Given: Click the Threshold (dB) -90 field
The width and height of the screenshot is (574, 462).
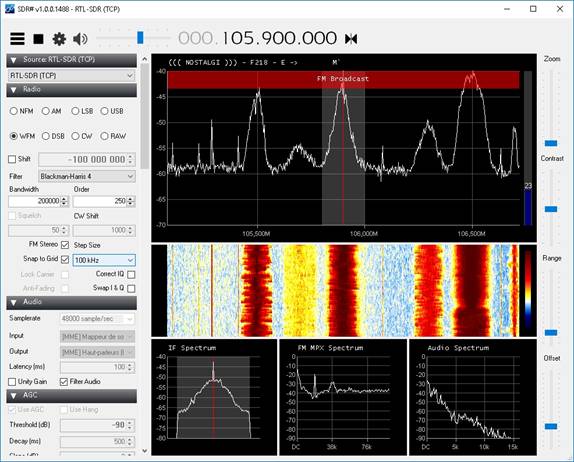Looking at the screenshot, I should point(97,425).
